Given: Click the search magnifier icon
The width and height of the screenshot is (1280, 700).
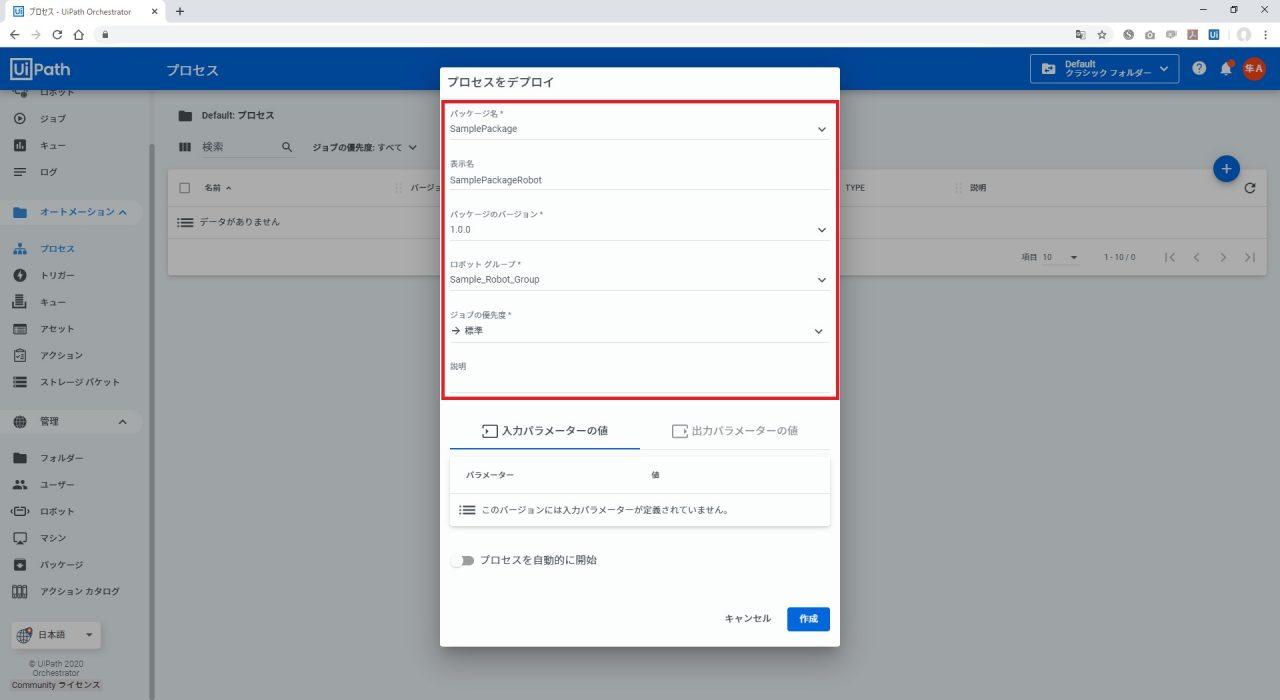Looking at the screenshot, I should pos(287,147).
